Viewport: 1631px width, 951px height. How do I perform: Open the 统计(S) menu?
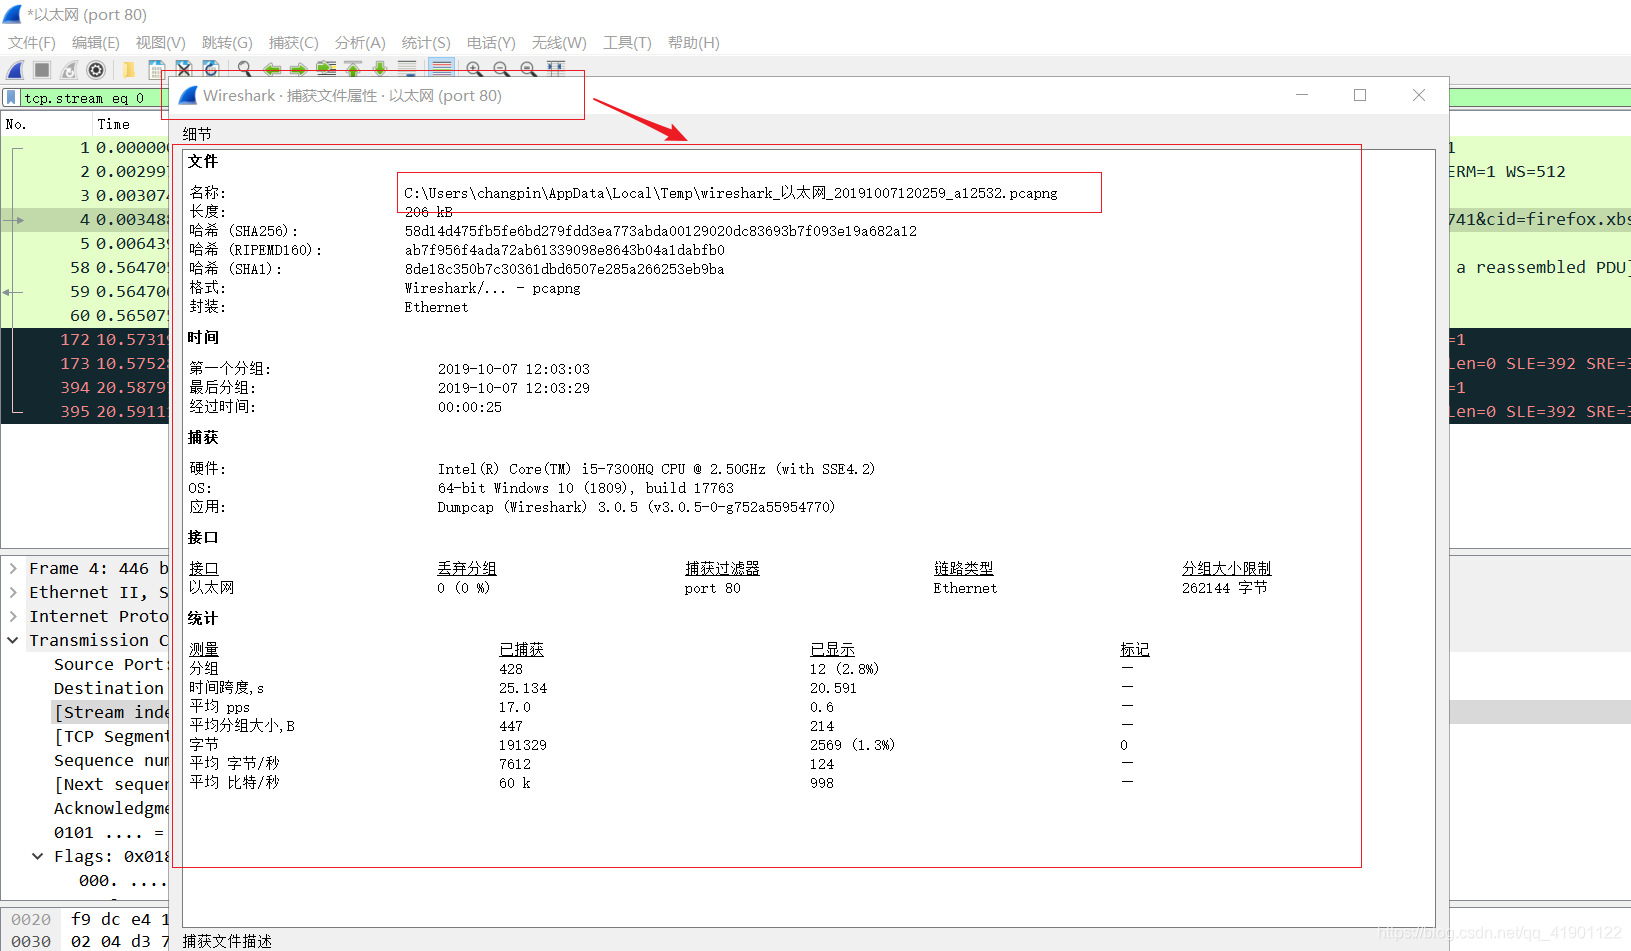tap(426, 43)
